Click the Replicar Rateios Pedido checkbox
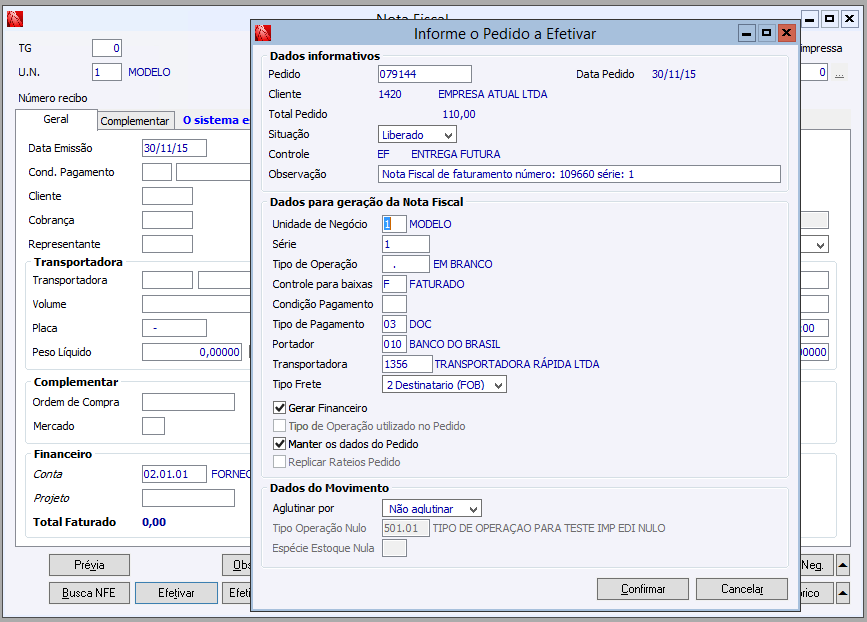867x622 pixels. tap(280, 462)
